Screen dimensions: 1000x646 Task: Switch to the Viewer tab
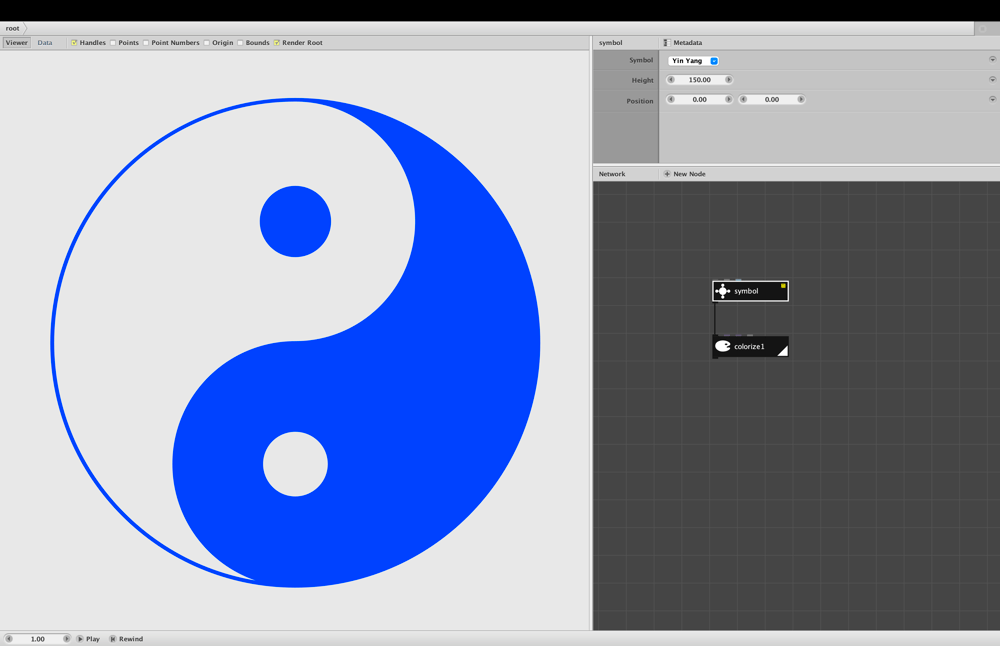click(x=17, y=43)
